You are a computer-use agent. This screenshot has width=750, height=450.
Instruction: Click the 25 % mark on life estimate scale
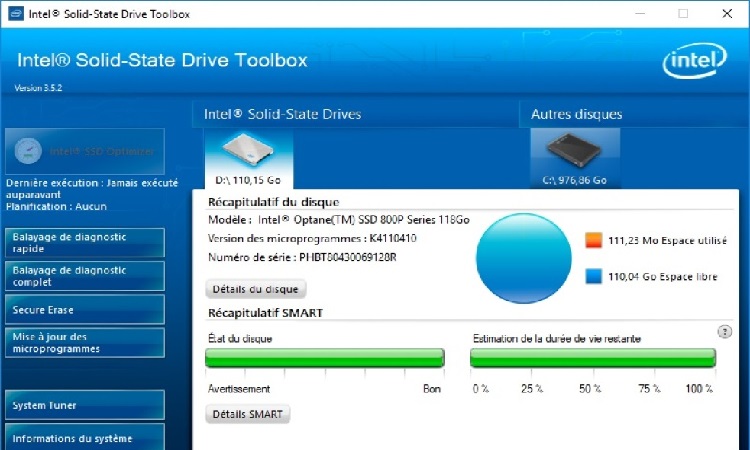point(532,389)
